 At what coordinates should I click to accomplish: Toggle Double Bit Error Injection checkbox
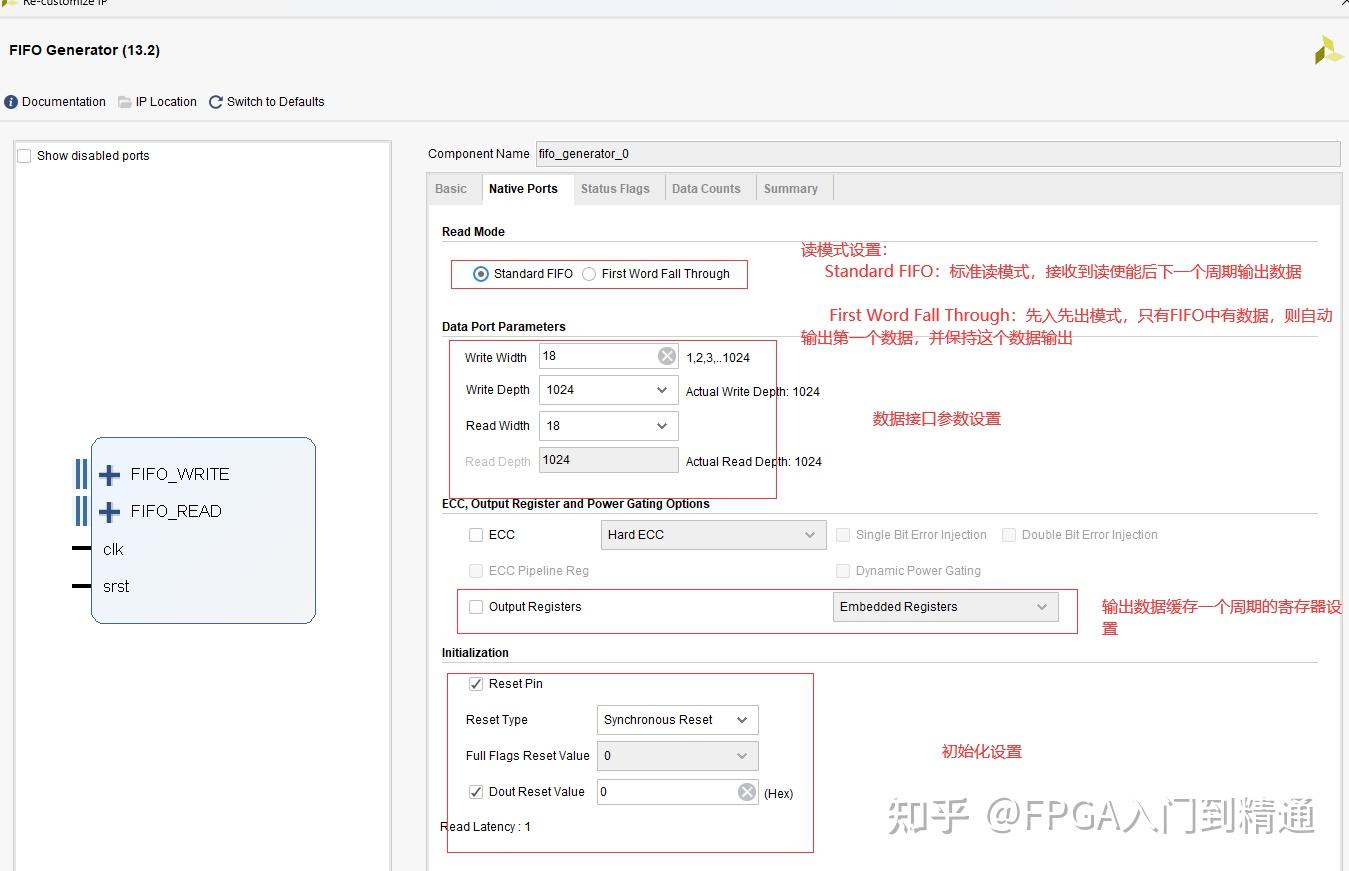[x=1009, y=535]
